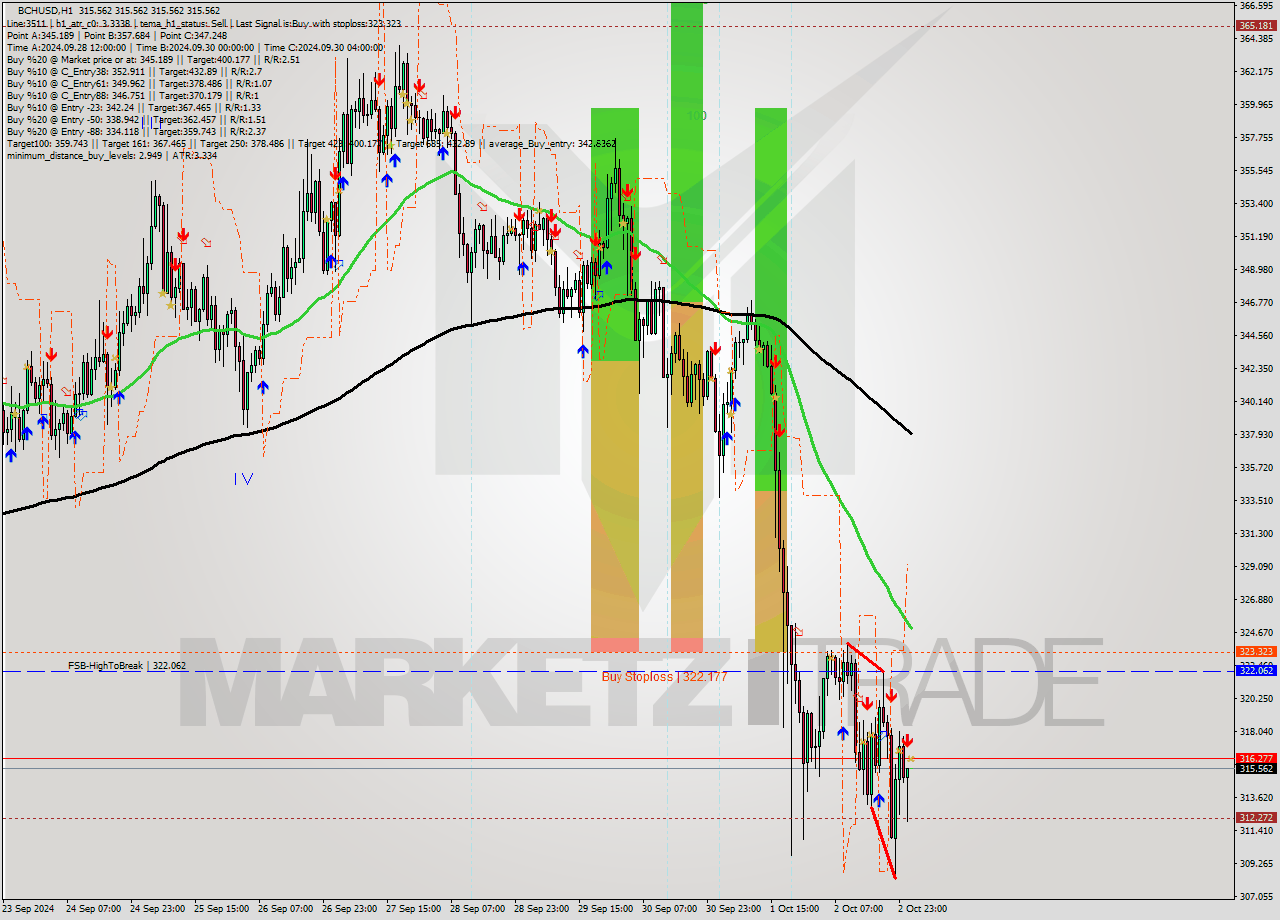Click the 362.170 price axis label

coord(1255,72)
